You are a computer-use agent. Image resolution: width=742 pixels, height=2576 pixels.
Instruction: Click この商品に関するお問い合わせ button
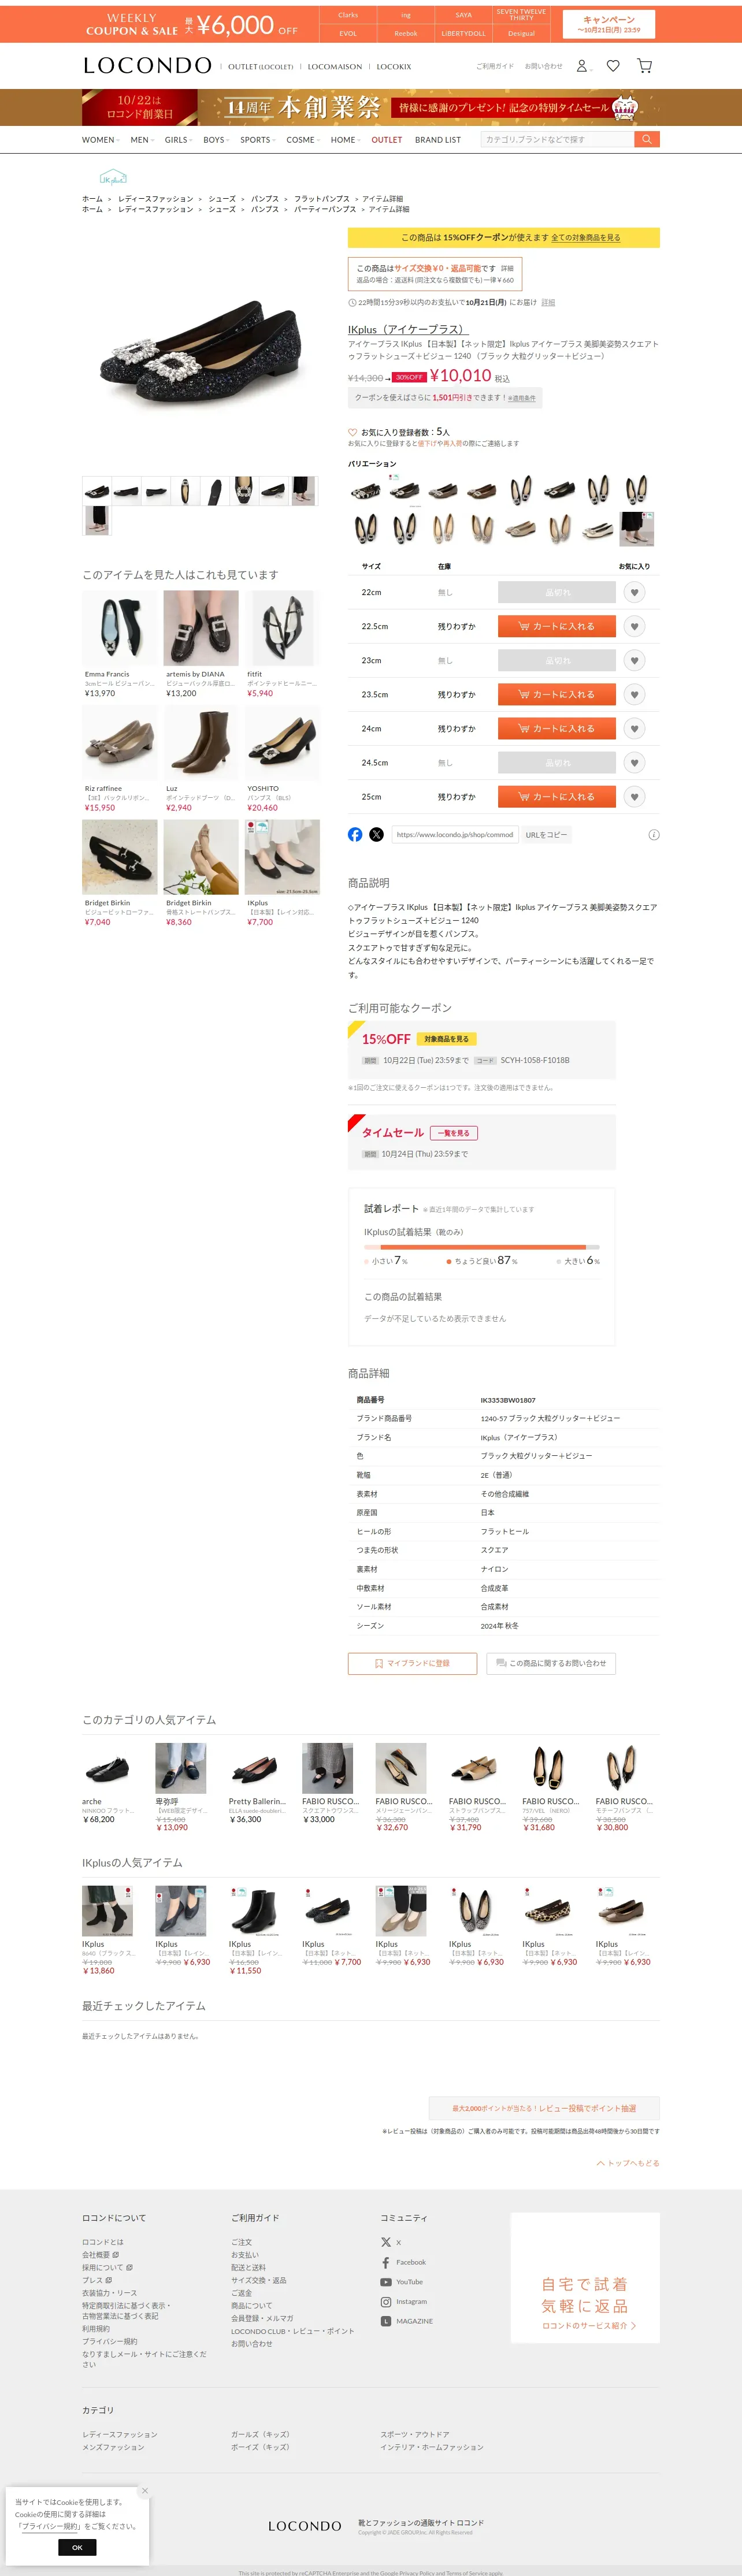tap(551, 1663)
